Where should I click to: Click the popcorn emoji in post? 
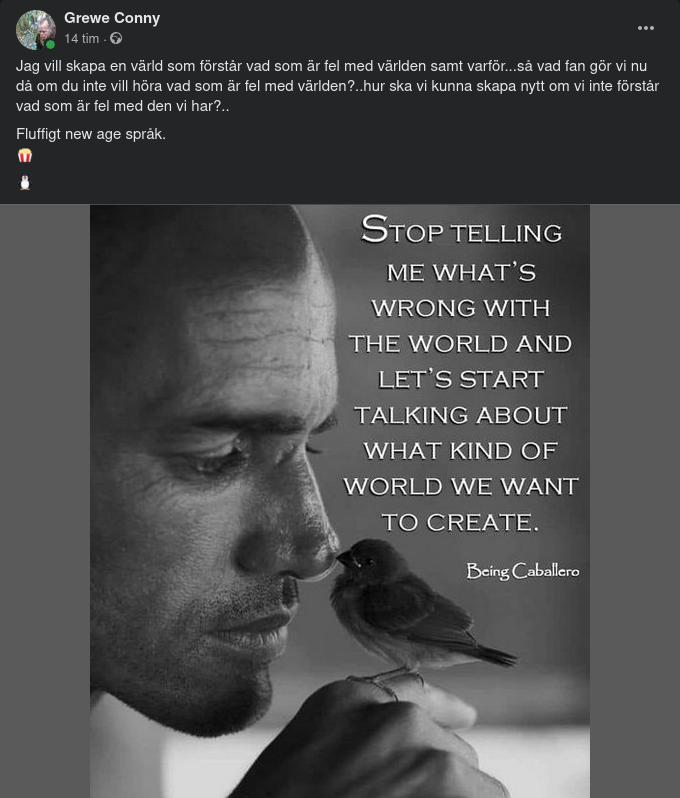coord(25,155)
